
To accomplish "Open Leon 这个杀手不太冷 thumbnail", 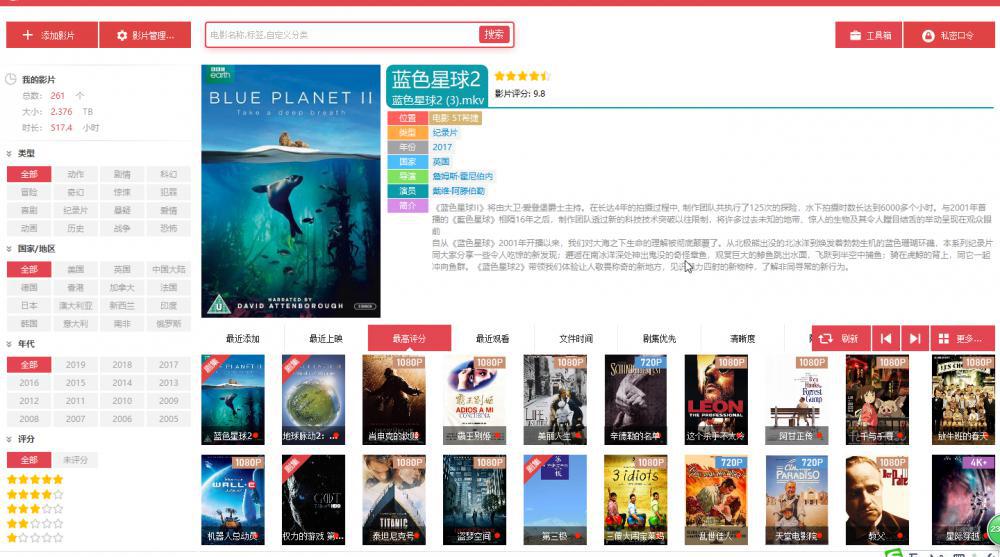I will click(x=716, y=399).
